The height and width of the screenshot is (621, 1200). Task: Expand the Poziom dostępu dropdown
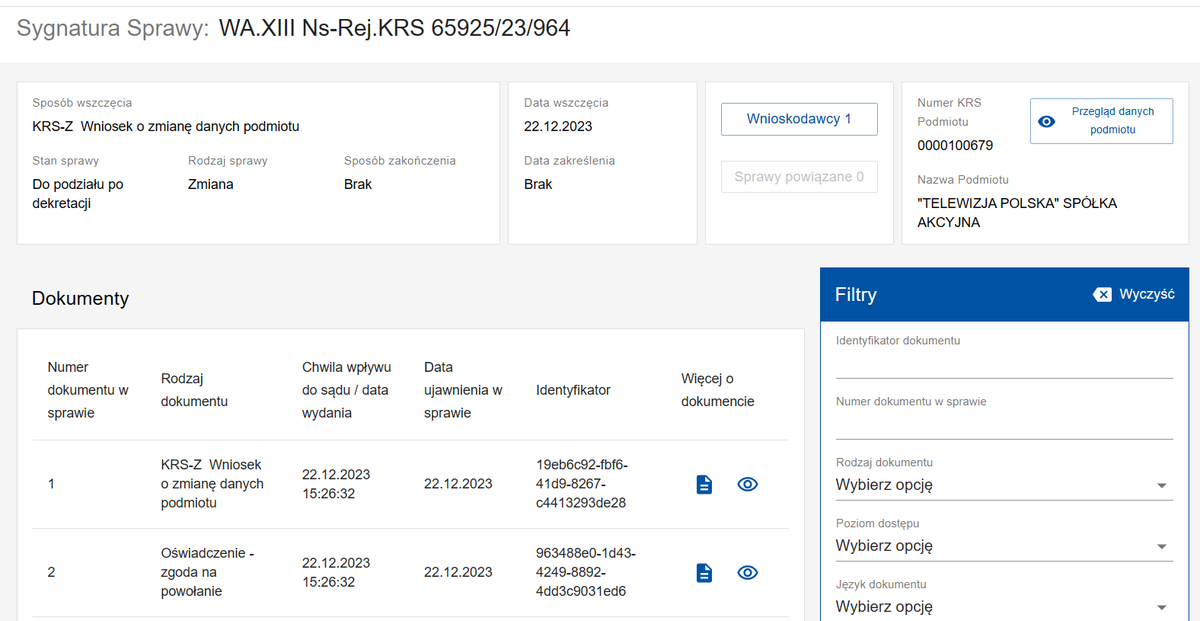click(1004, 546)
